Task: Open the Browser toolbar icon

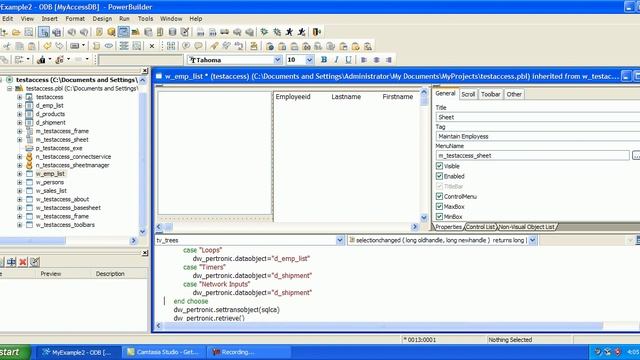Action: (111, 32)
